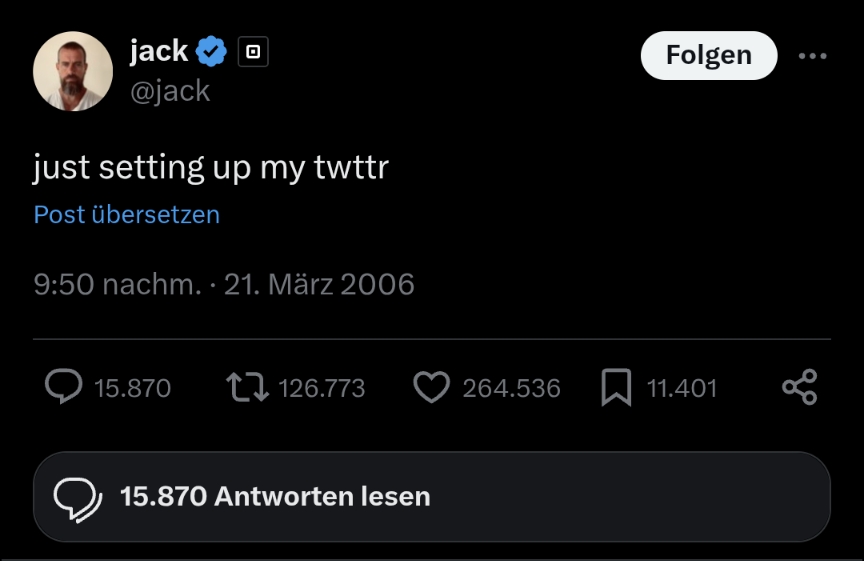Open the three-dot more options menu
Screen dimensions: 864x561
pos(812,56)
